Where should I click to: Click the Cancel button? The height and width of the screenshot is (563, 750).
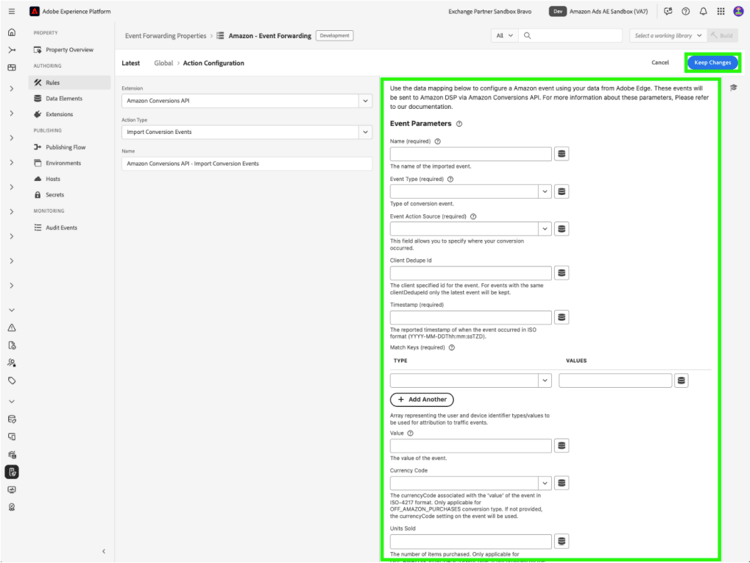pos(660,63)
